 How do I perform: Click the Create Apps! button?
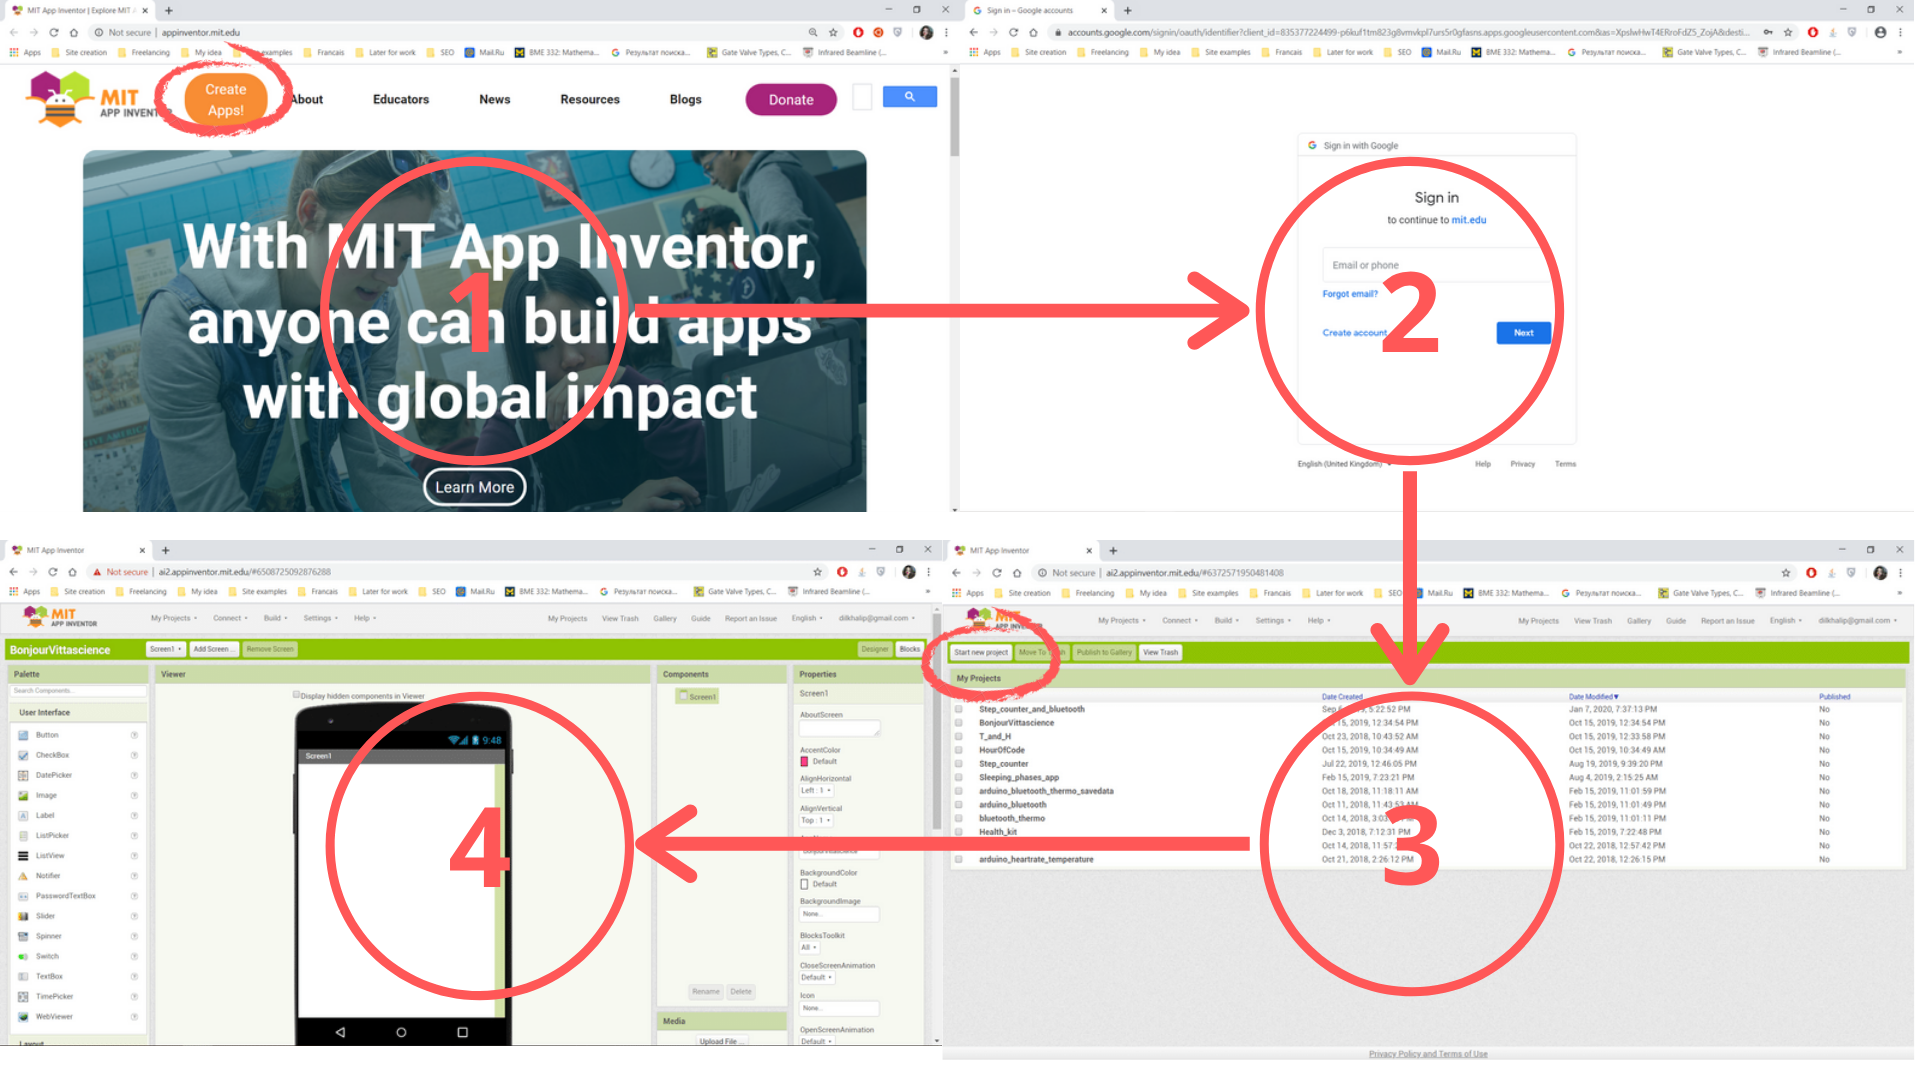point(226,100)
